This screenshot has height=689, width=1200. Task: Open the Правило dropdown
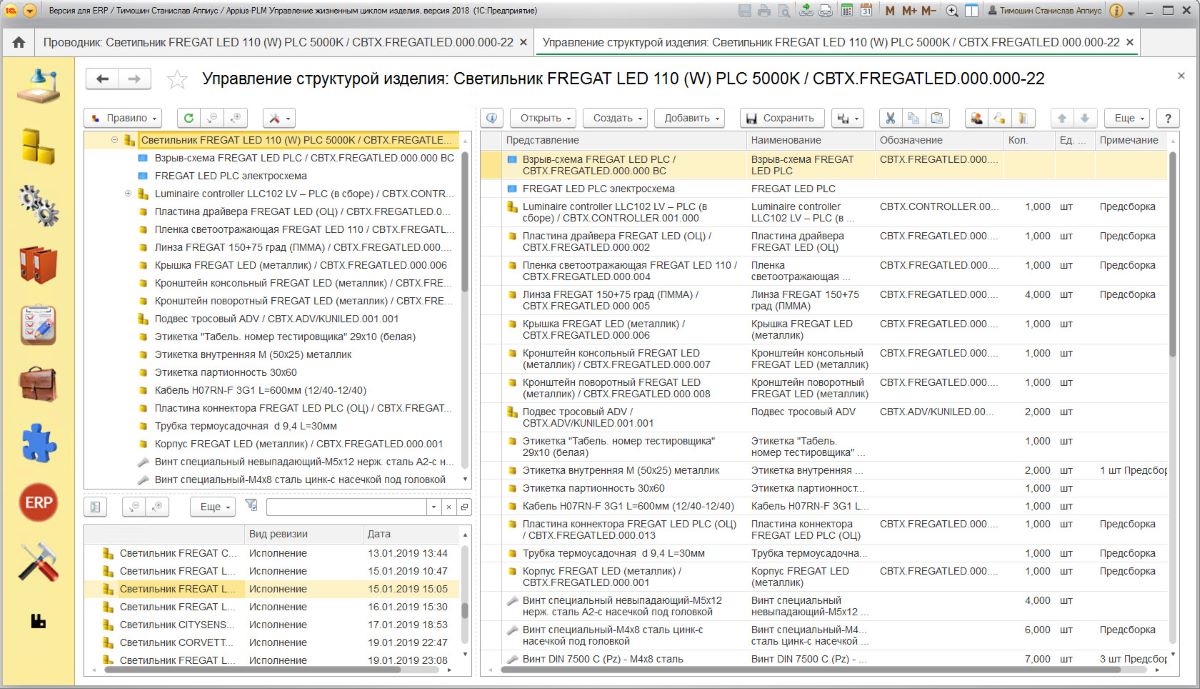(x=122, y=118)
